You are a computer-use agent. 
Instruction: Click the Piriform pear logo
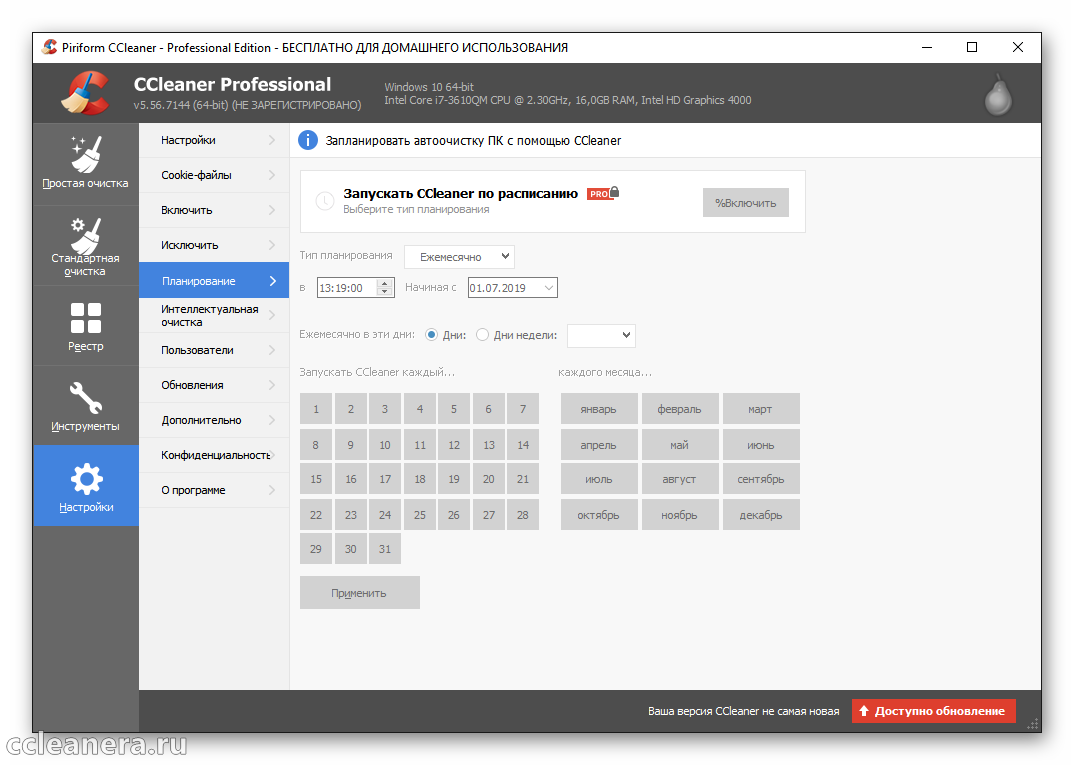[996, 94]
